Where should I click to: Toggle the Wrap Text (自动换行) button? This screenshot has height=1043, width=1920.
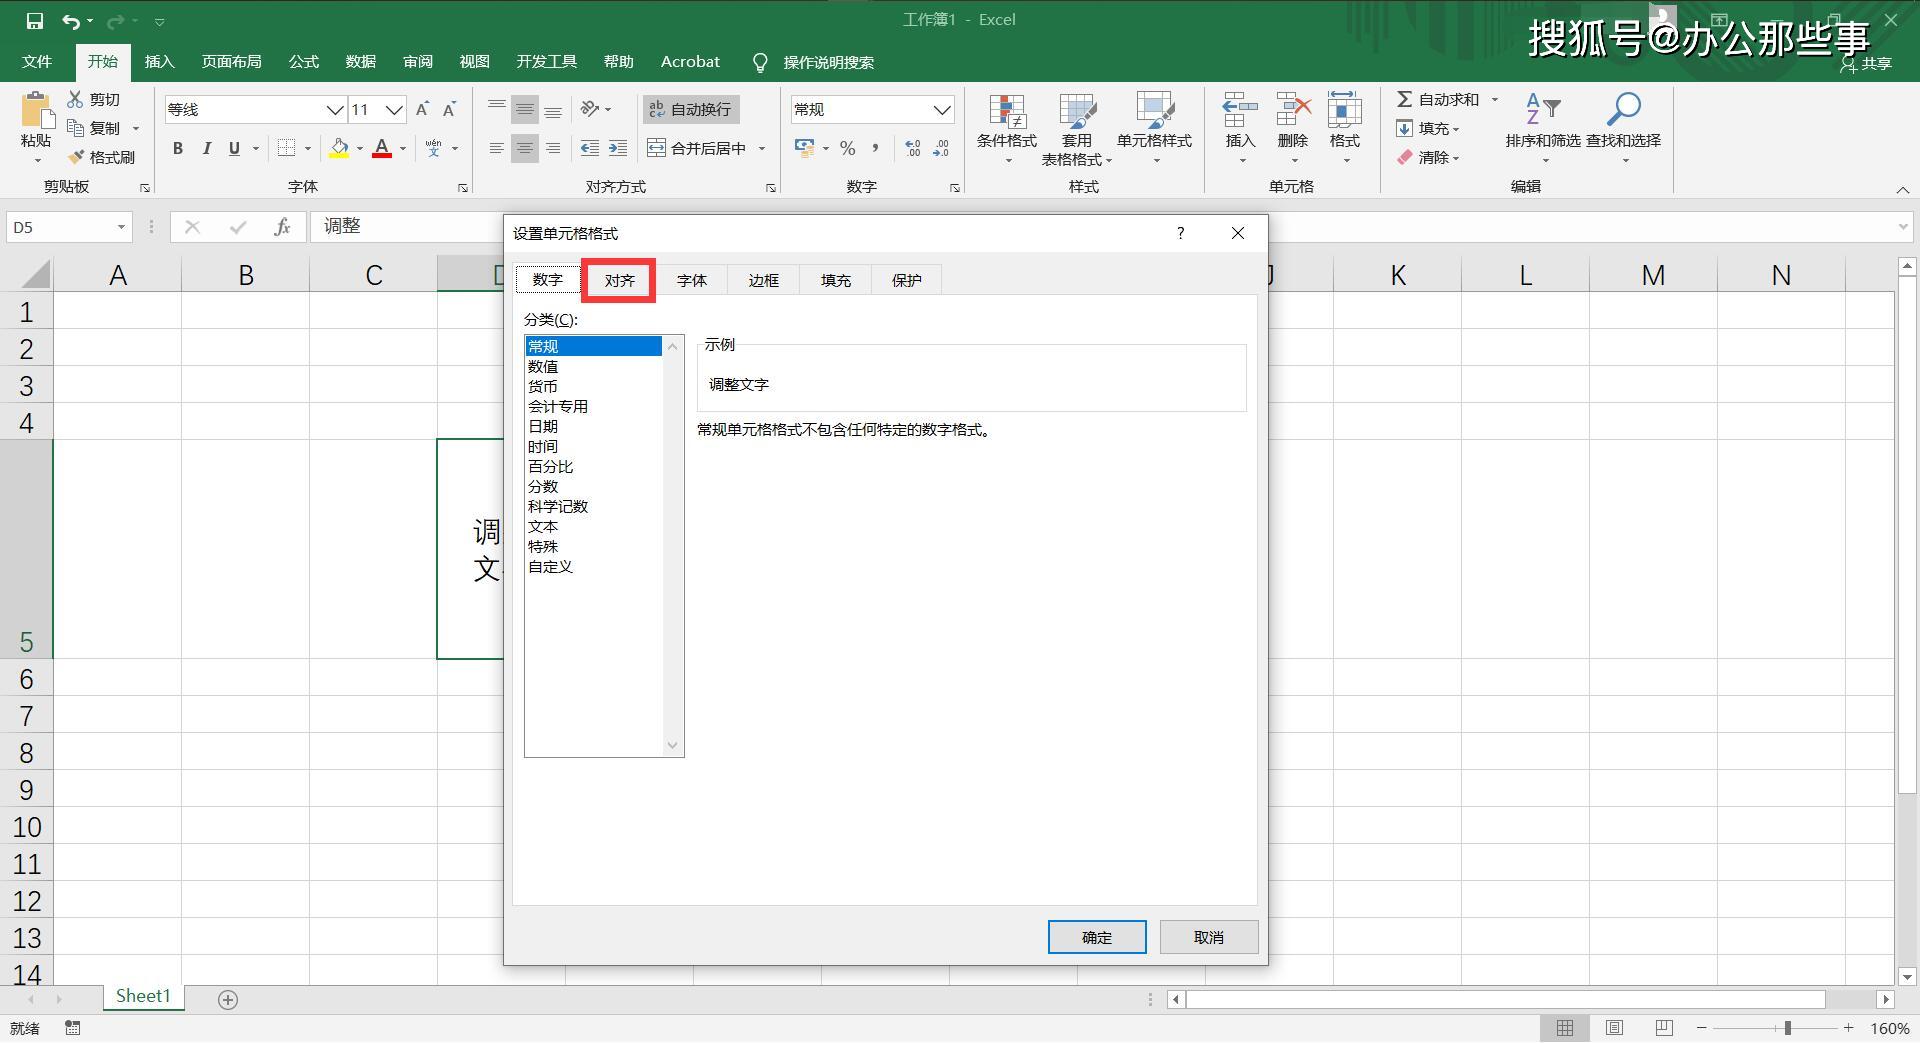pyautogui.click(x=691, y=109)
